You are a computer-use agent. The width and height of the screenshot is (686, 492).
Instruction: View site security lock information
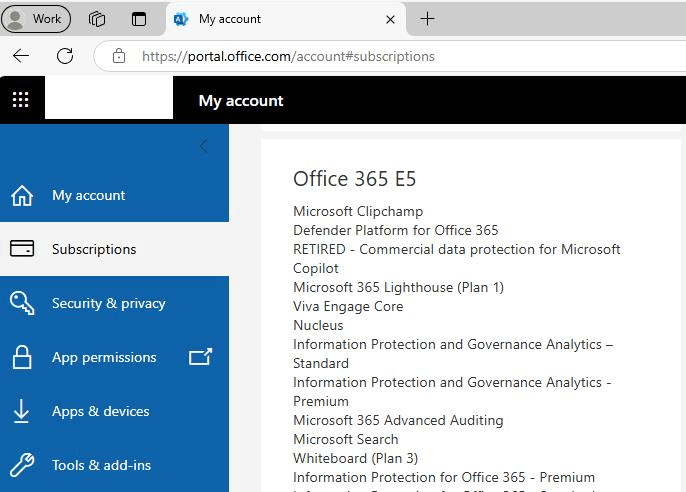[x=119, y=56]
